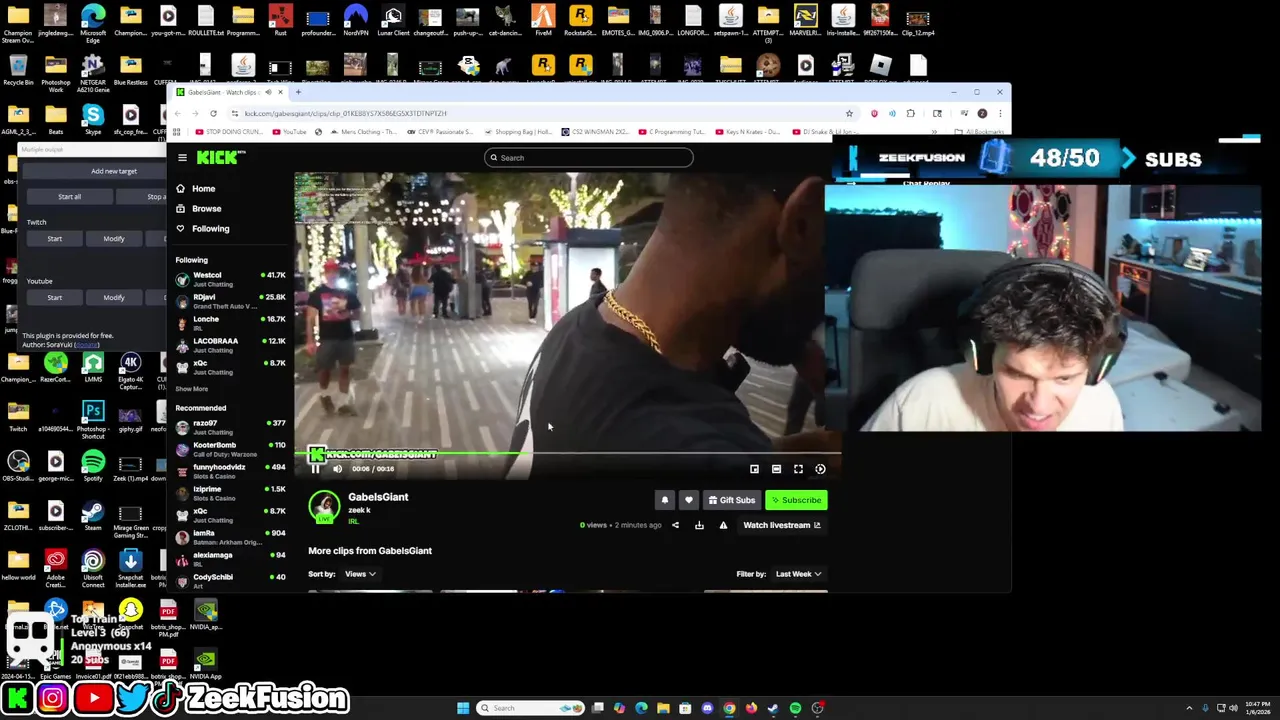Open clip player playback speed icon
1280x720 pixels.
click(x=820, y=469)
